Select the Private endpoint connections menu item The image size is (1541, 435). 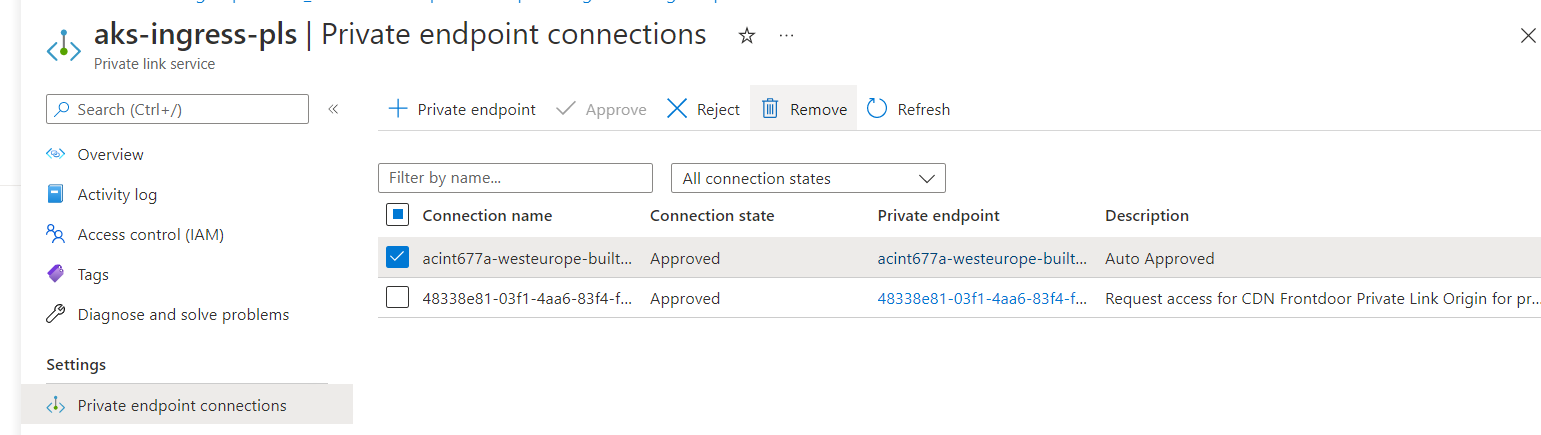[x=187, y=405]
